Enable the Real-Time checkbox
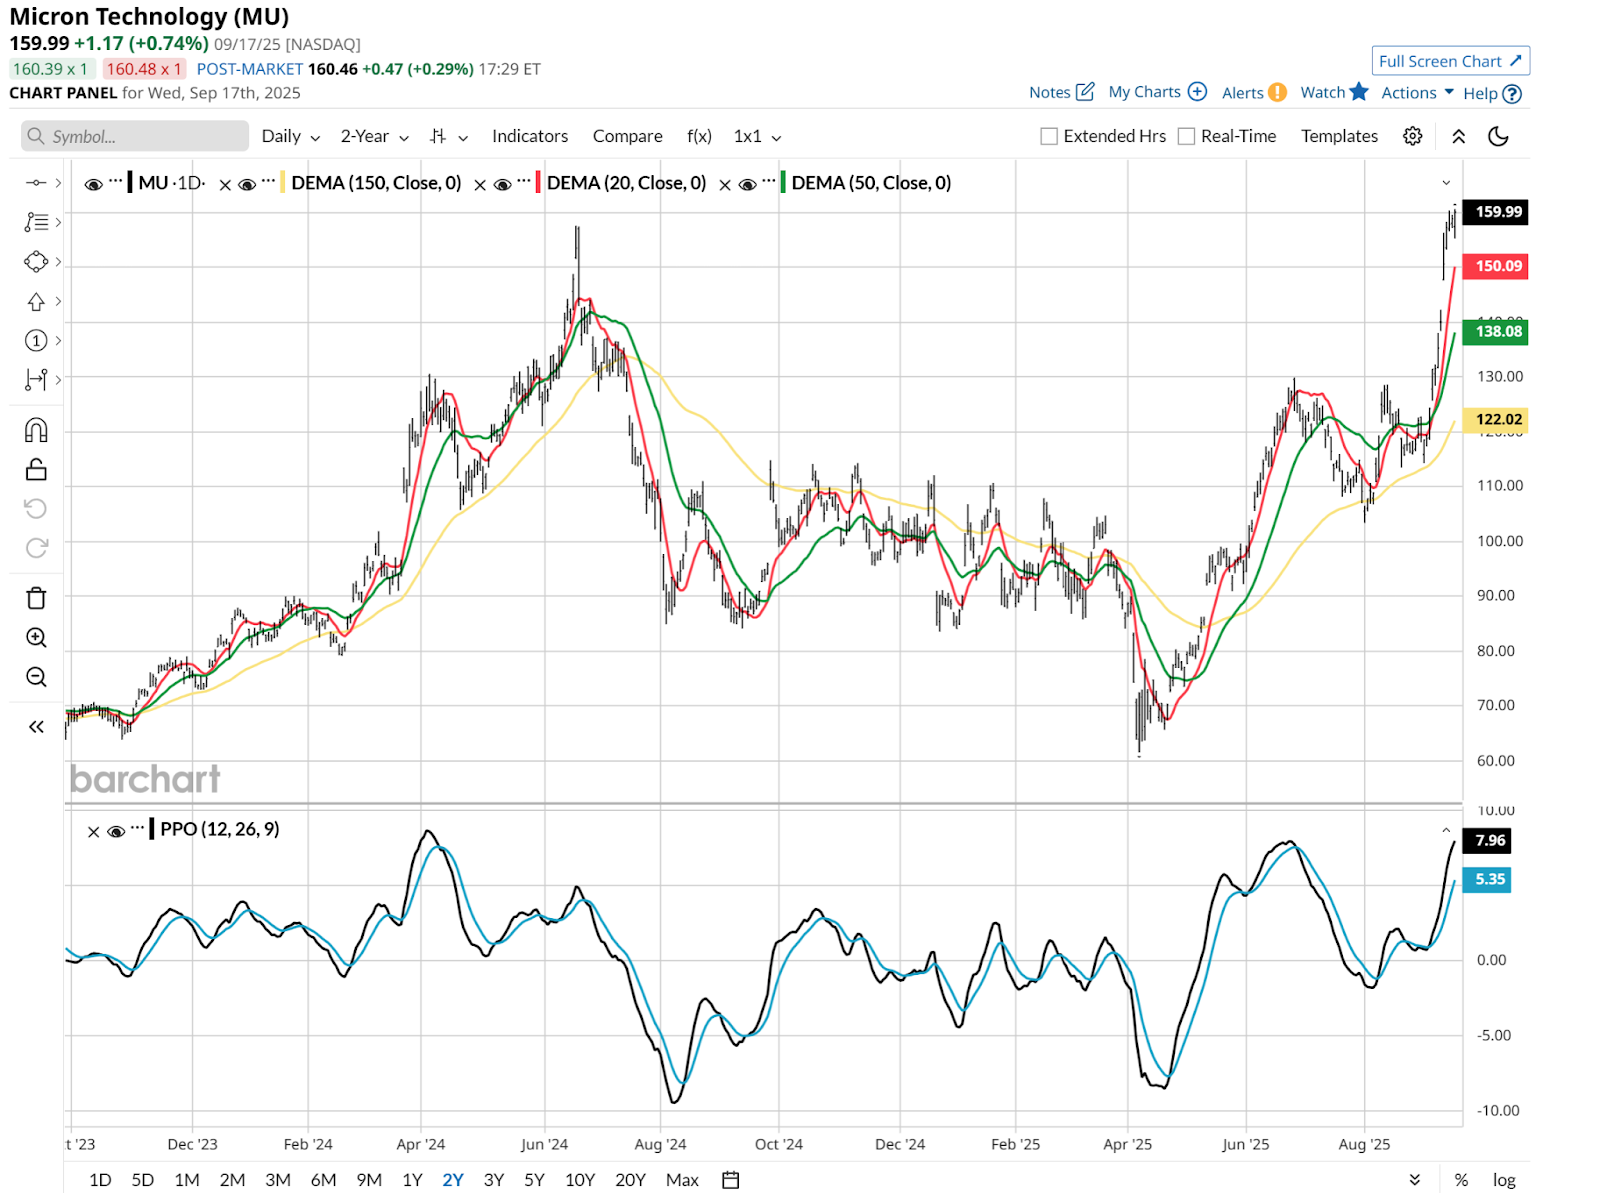1600x1193 pixels. pos(1186,136)
